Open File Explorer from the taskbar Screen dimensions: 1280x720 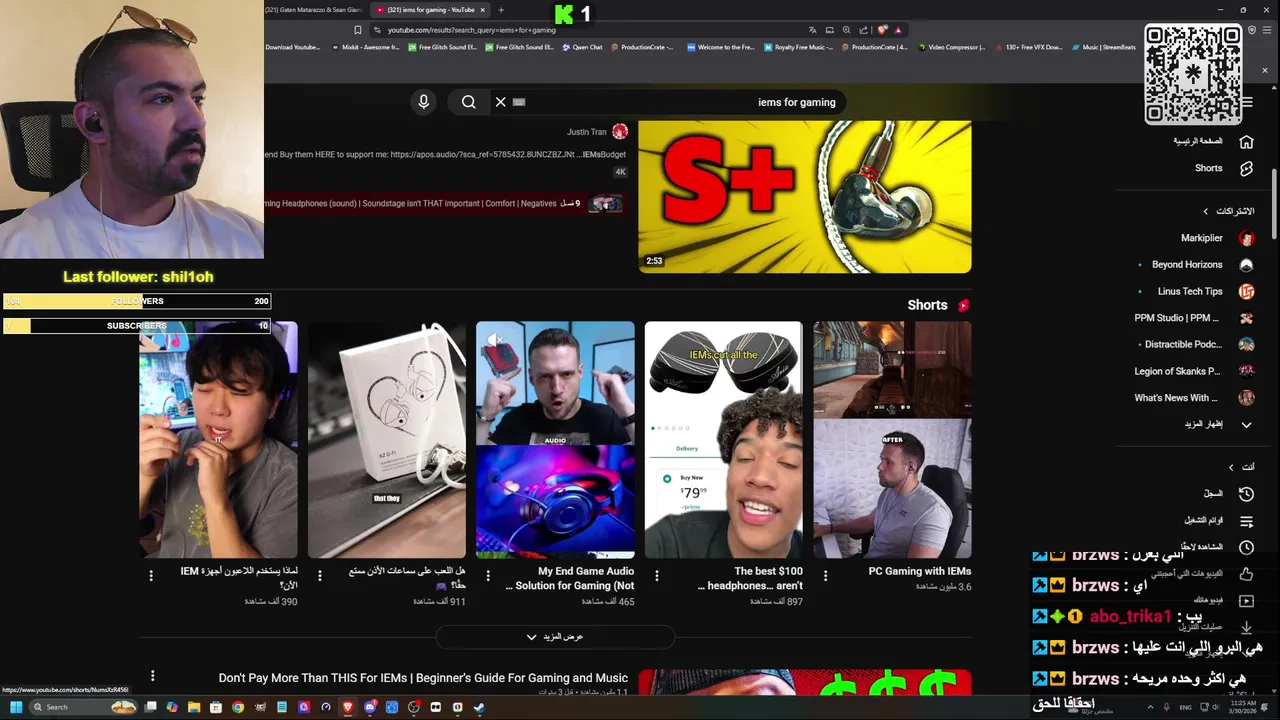[x=194, y=707]
